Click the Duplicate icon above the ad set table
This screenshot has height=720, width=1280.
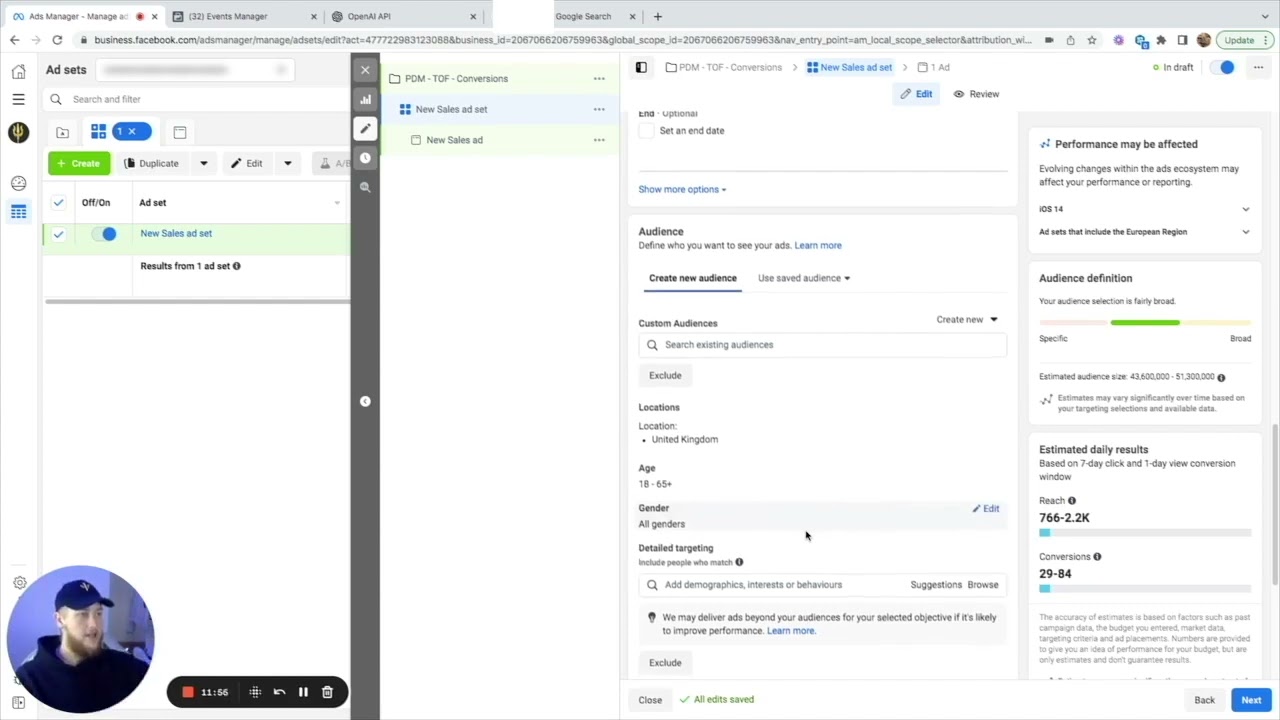point(129,163)
